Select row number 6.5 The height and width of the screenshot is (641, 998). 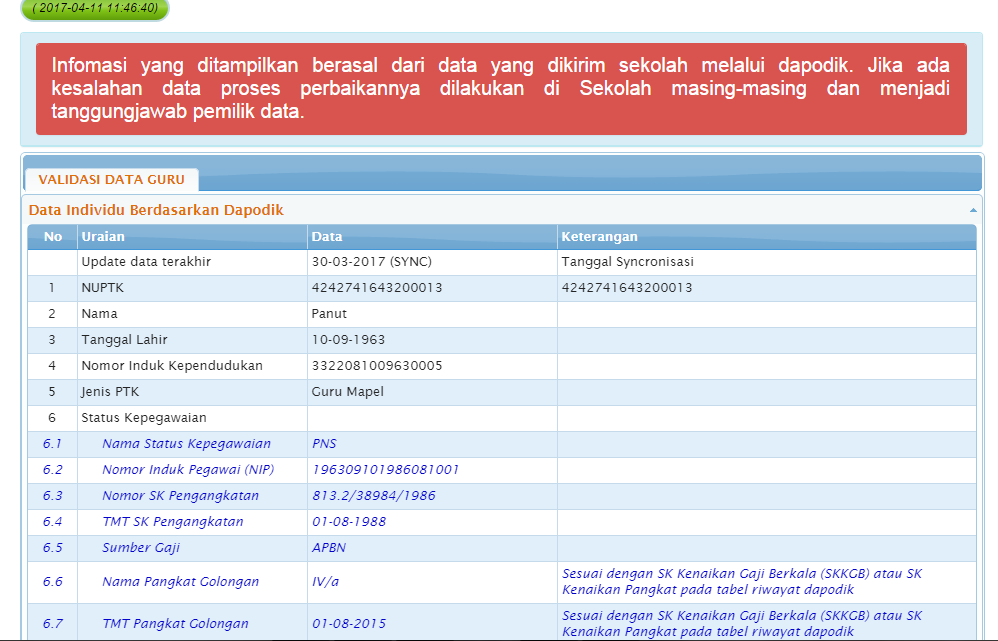point(52,548)
